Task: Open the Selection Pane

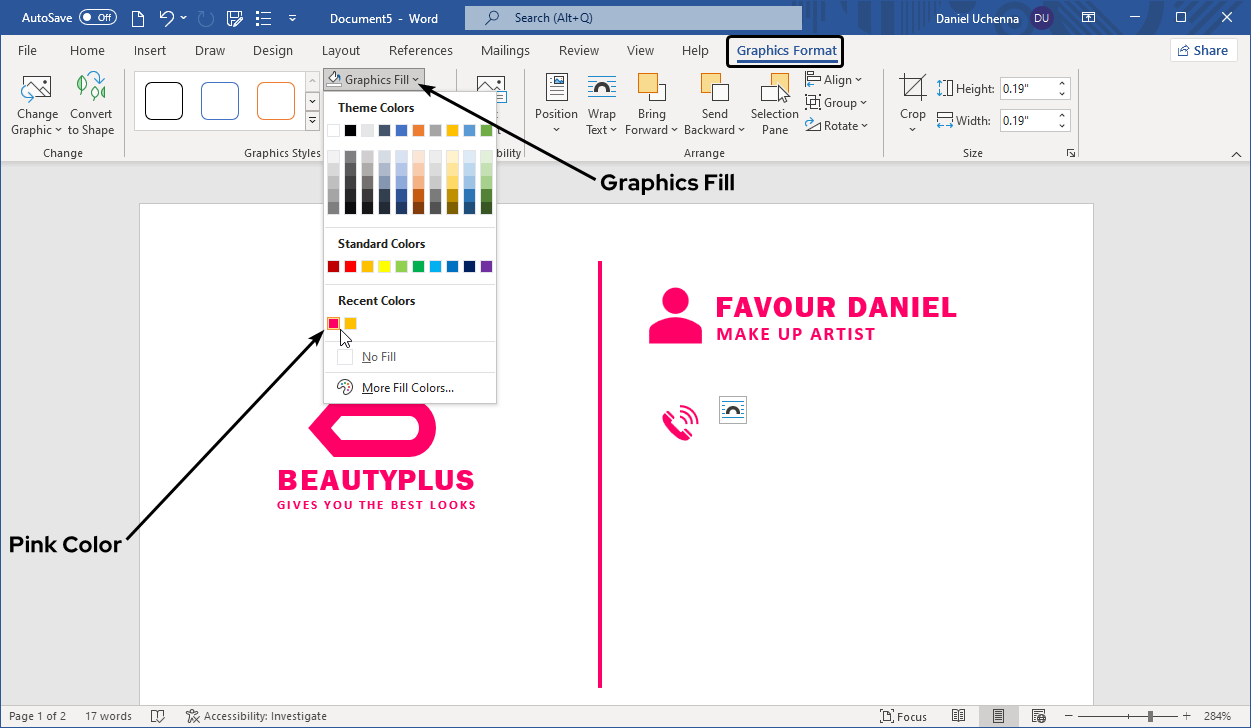Action: coord(775,88)
